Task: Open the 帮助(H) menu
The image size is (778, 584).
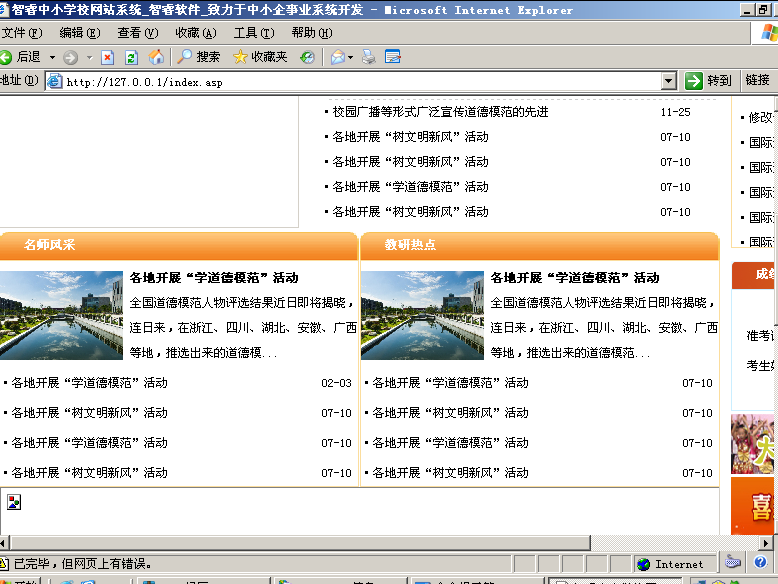Action: (x=312, y=33)
